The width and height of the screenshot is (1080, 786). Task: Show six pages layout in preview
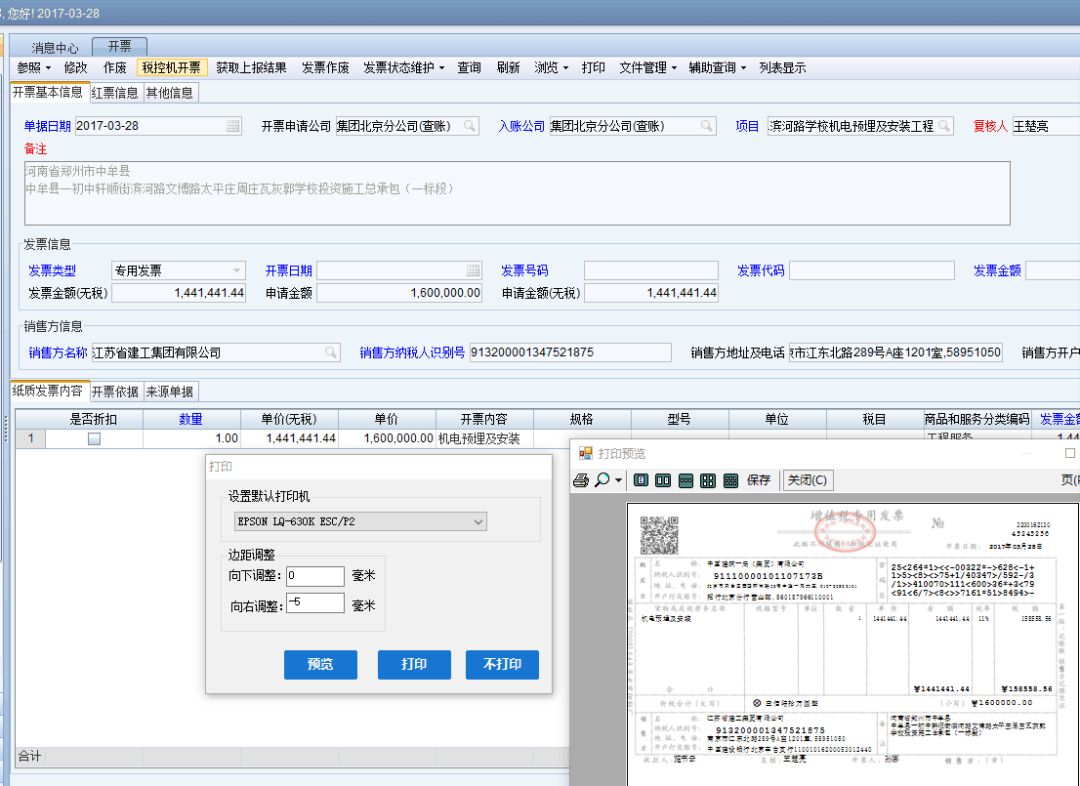pyautogui.click(x=731, y=480)
